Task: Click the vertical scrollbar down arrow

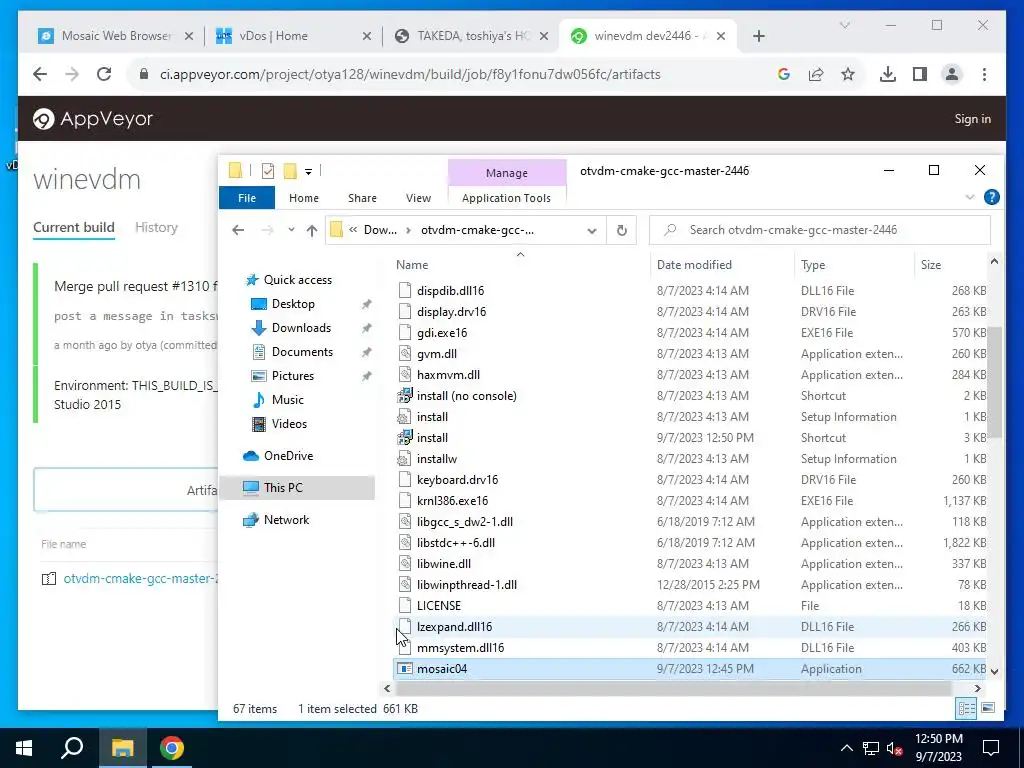Action: point(994,671)
